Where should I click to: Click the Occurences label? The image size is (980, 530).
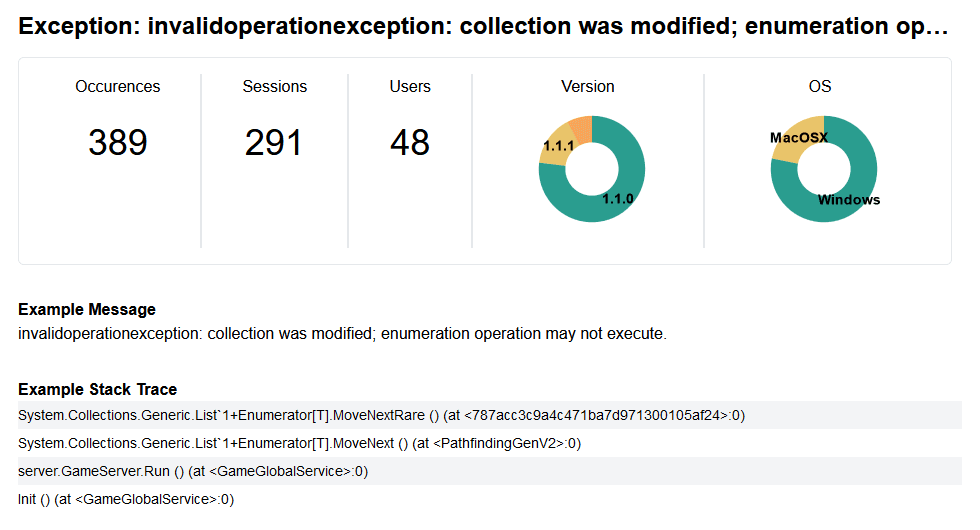118,87
